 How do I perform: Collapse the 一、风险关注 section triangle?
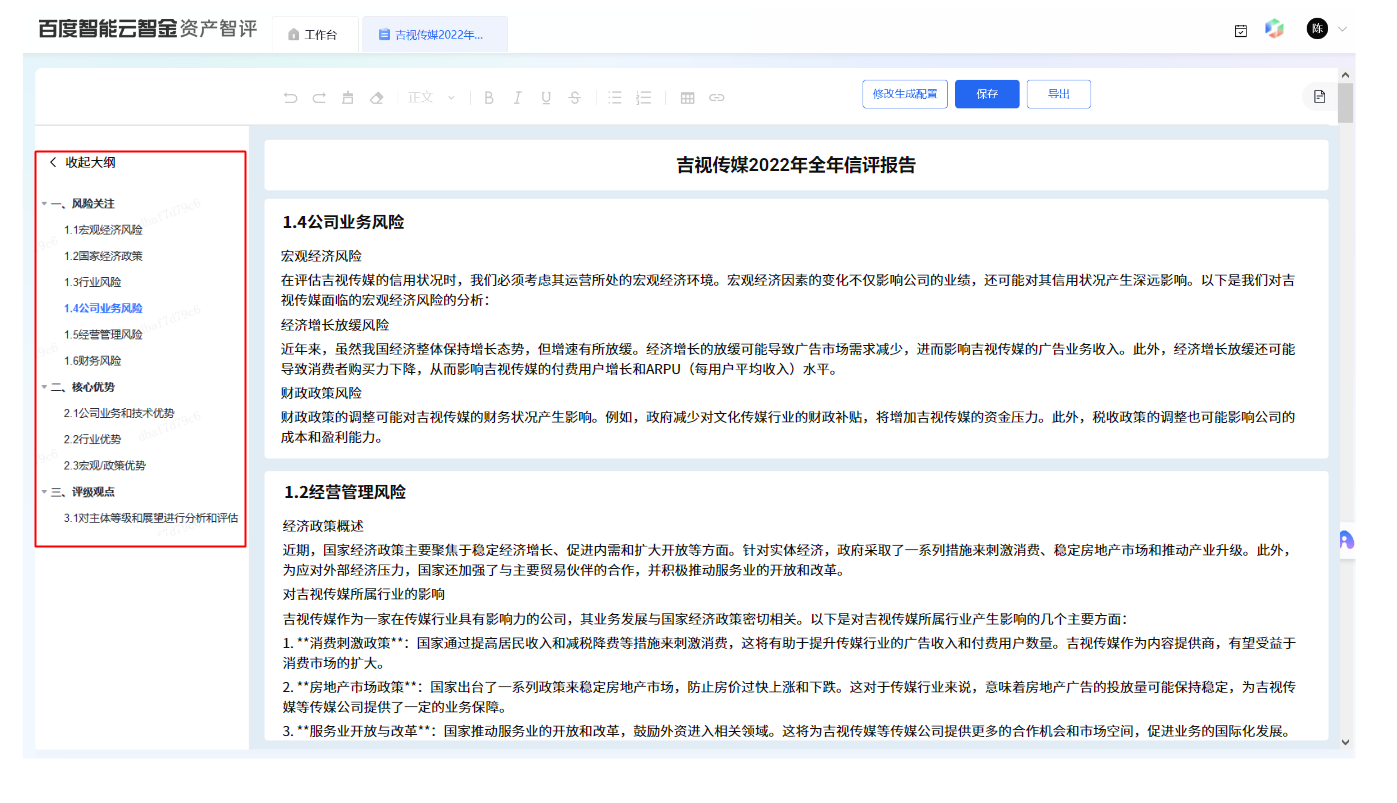(x=44, y=204)
